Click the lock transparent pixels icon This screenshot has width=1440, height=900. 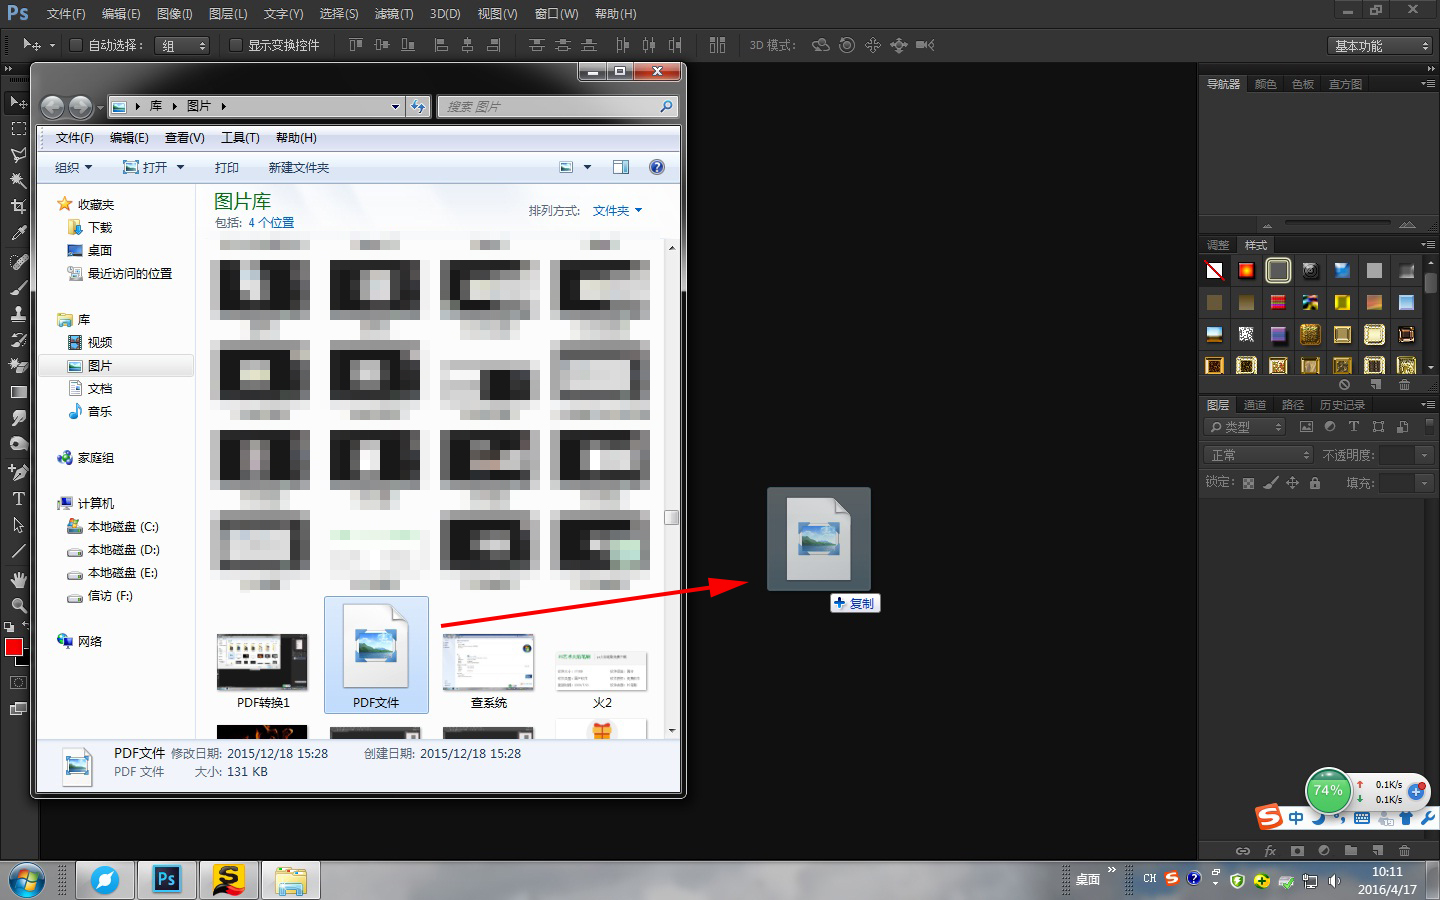coord(1248,483)
